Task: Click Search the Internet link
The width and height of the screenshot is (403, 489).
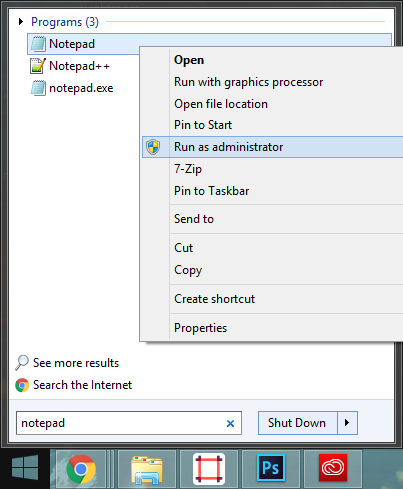Action: (x=82, y=385)
